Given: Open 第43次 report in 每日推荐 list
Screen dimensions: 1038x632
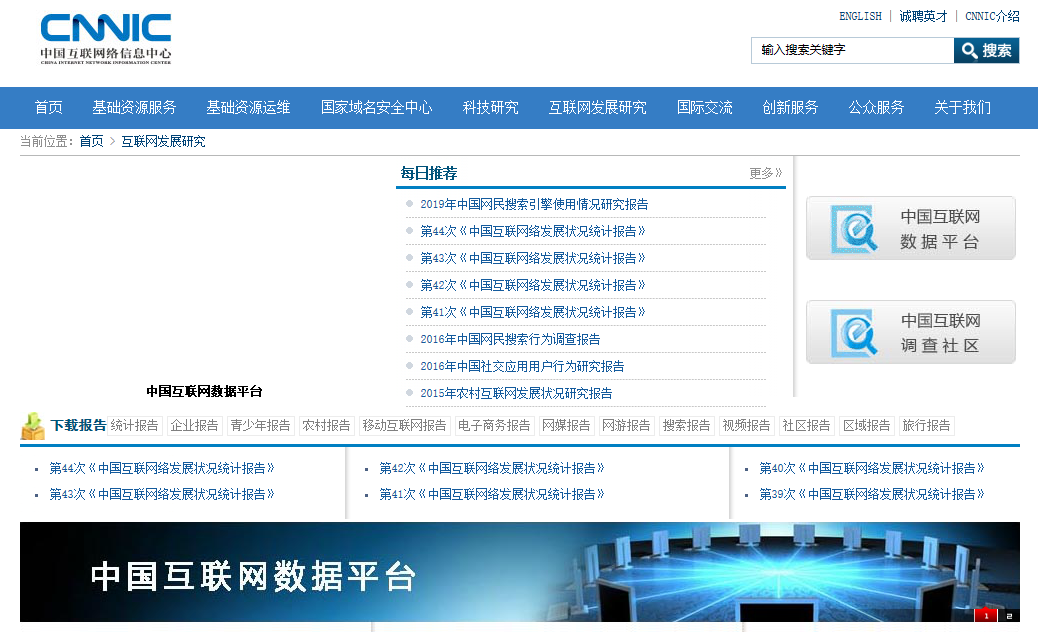Looking at the screenshot, I should coord(533,258).
